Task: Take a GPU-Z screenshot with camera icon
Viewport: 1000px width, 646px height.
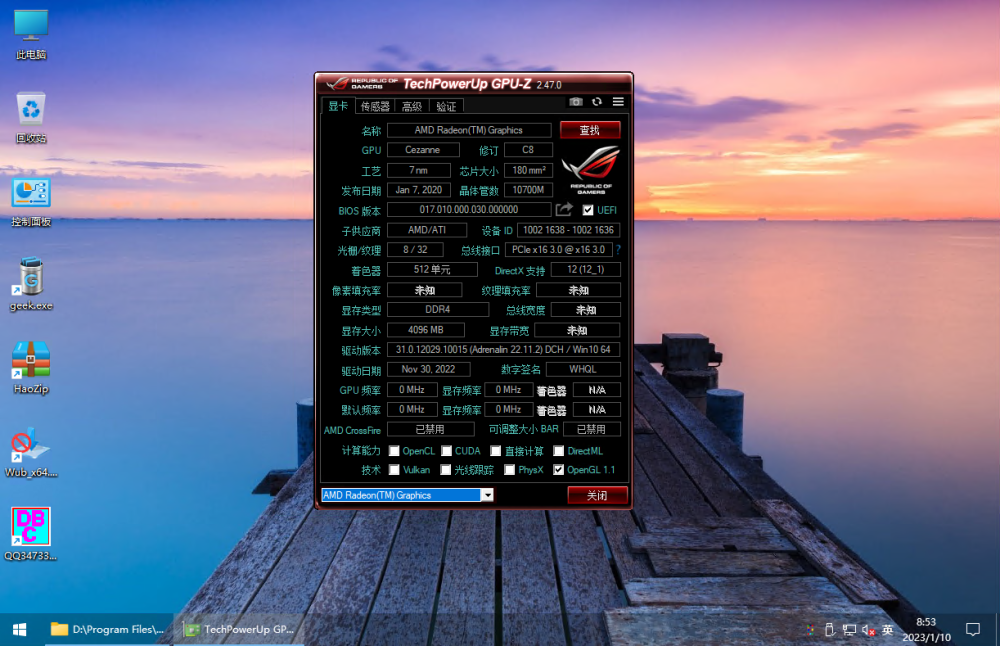Action: click(x=575, y=102)
